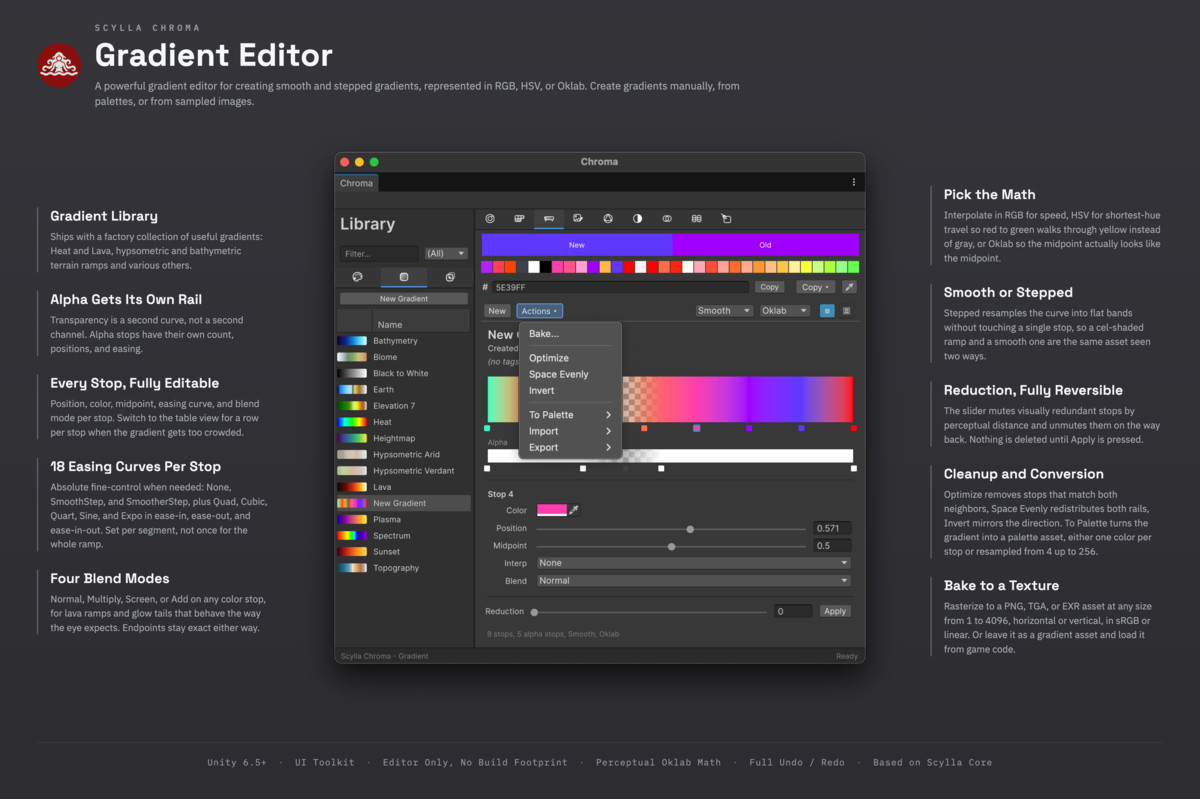The width and height of the screenshot is (1200, 799).
Task: Select the gradient editor tab icon
Action: [549, 218]
